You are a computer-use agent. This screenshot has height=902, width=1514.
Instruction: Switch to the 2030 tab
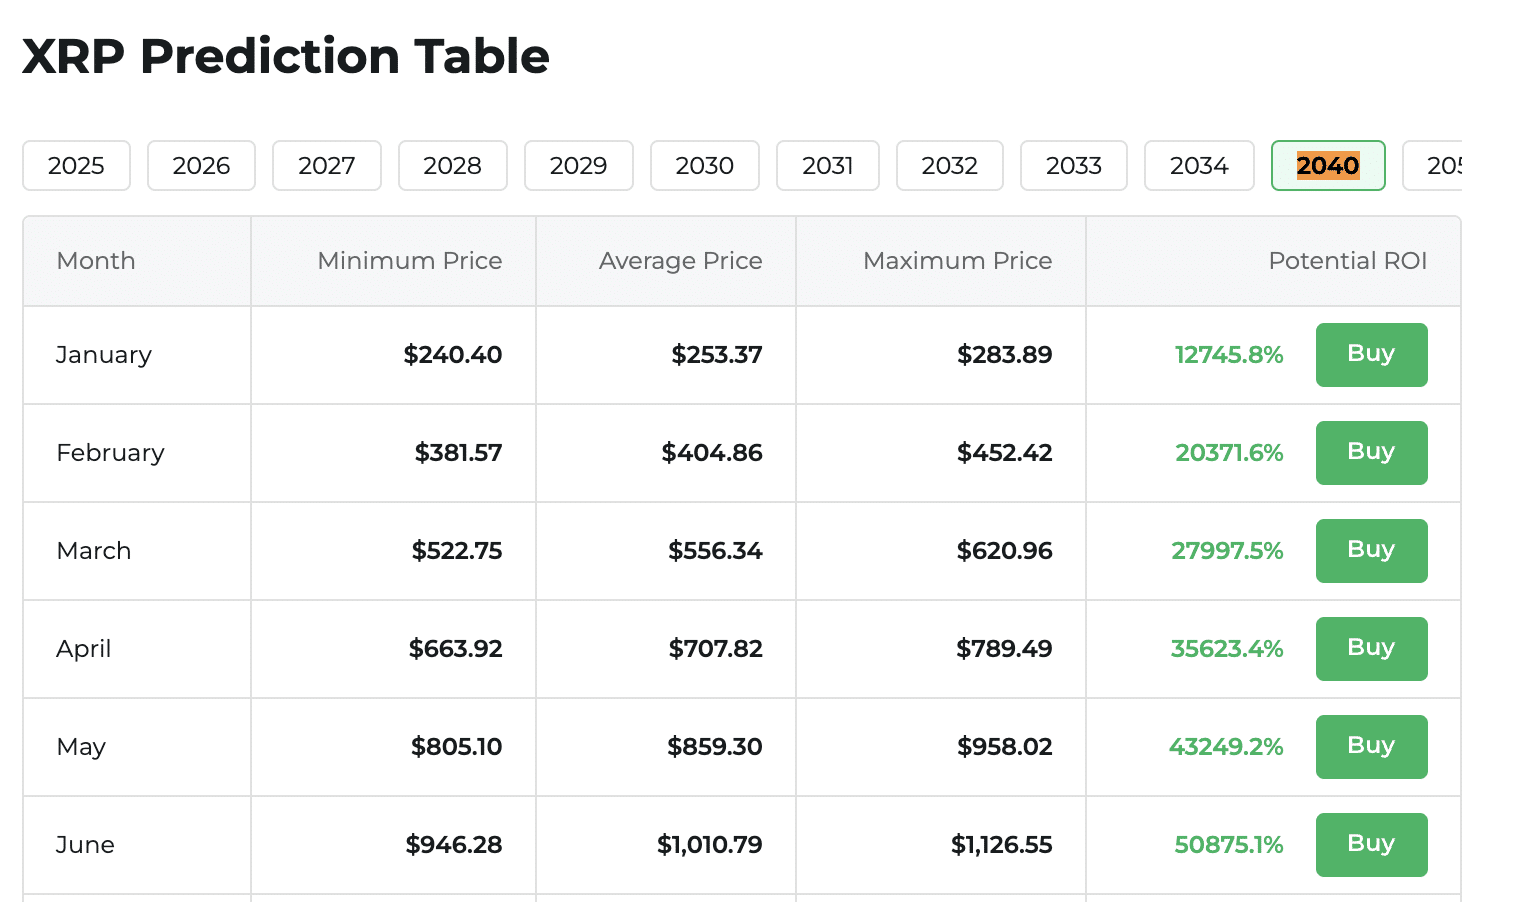pos(704,165)
